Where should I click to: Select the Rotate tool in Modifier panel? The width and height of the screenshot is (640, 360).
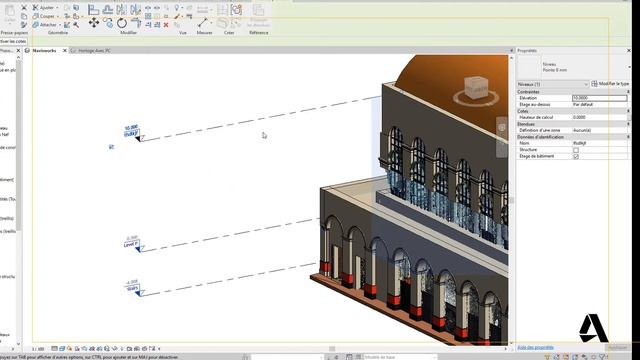[122, 23]
